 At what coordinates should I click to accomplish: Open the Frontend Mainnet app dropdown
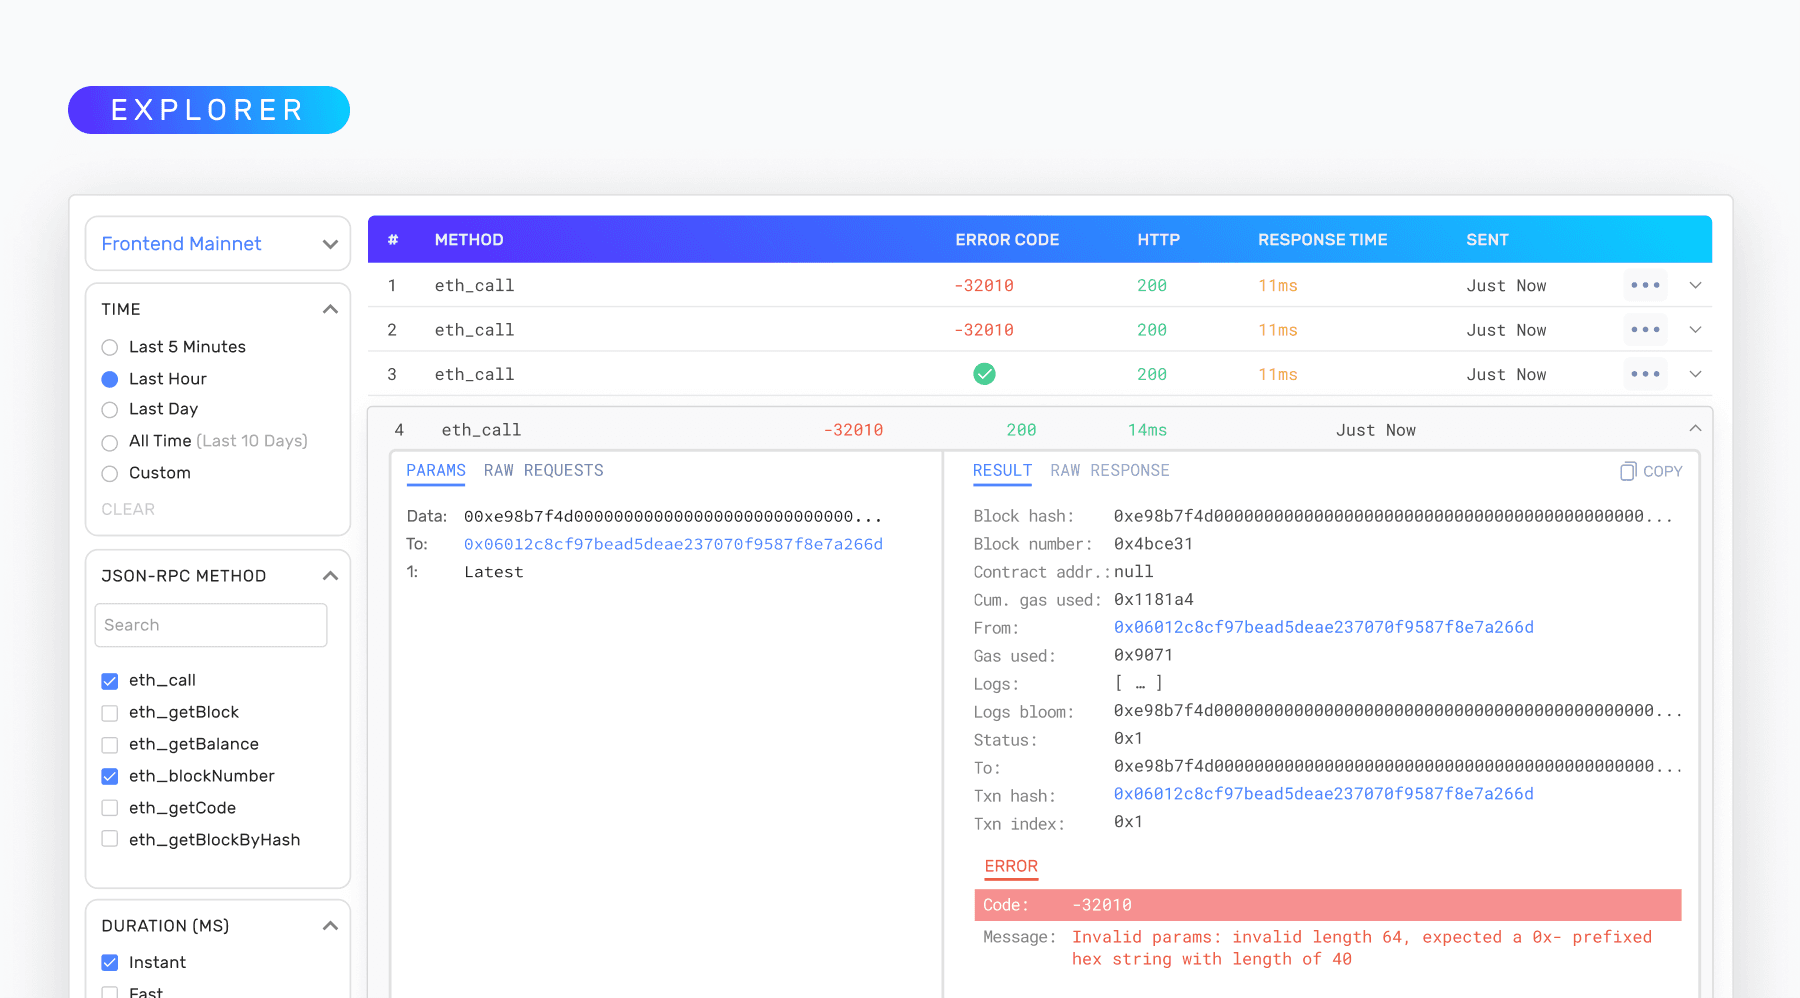[x=218, y=244]
